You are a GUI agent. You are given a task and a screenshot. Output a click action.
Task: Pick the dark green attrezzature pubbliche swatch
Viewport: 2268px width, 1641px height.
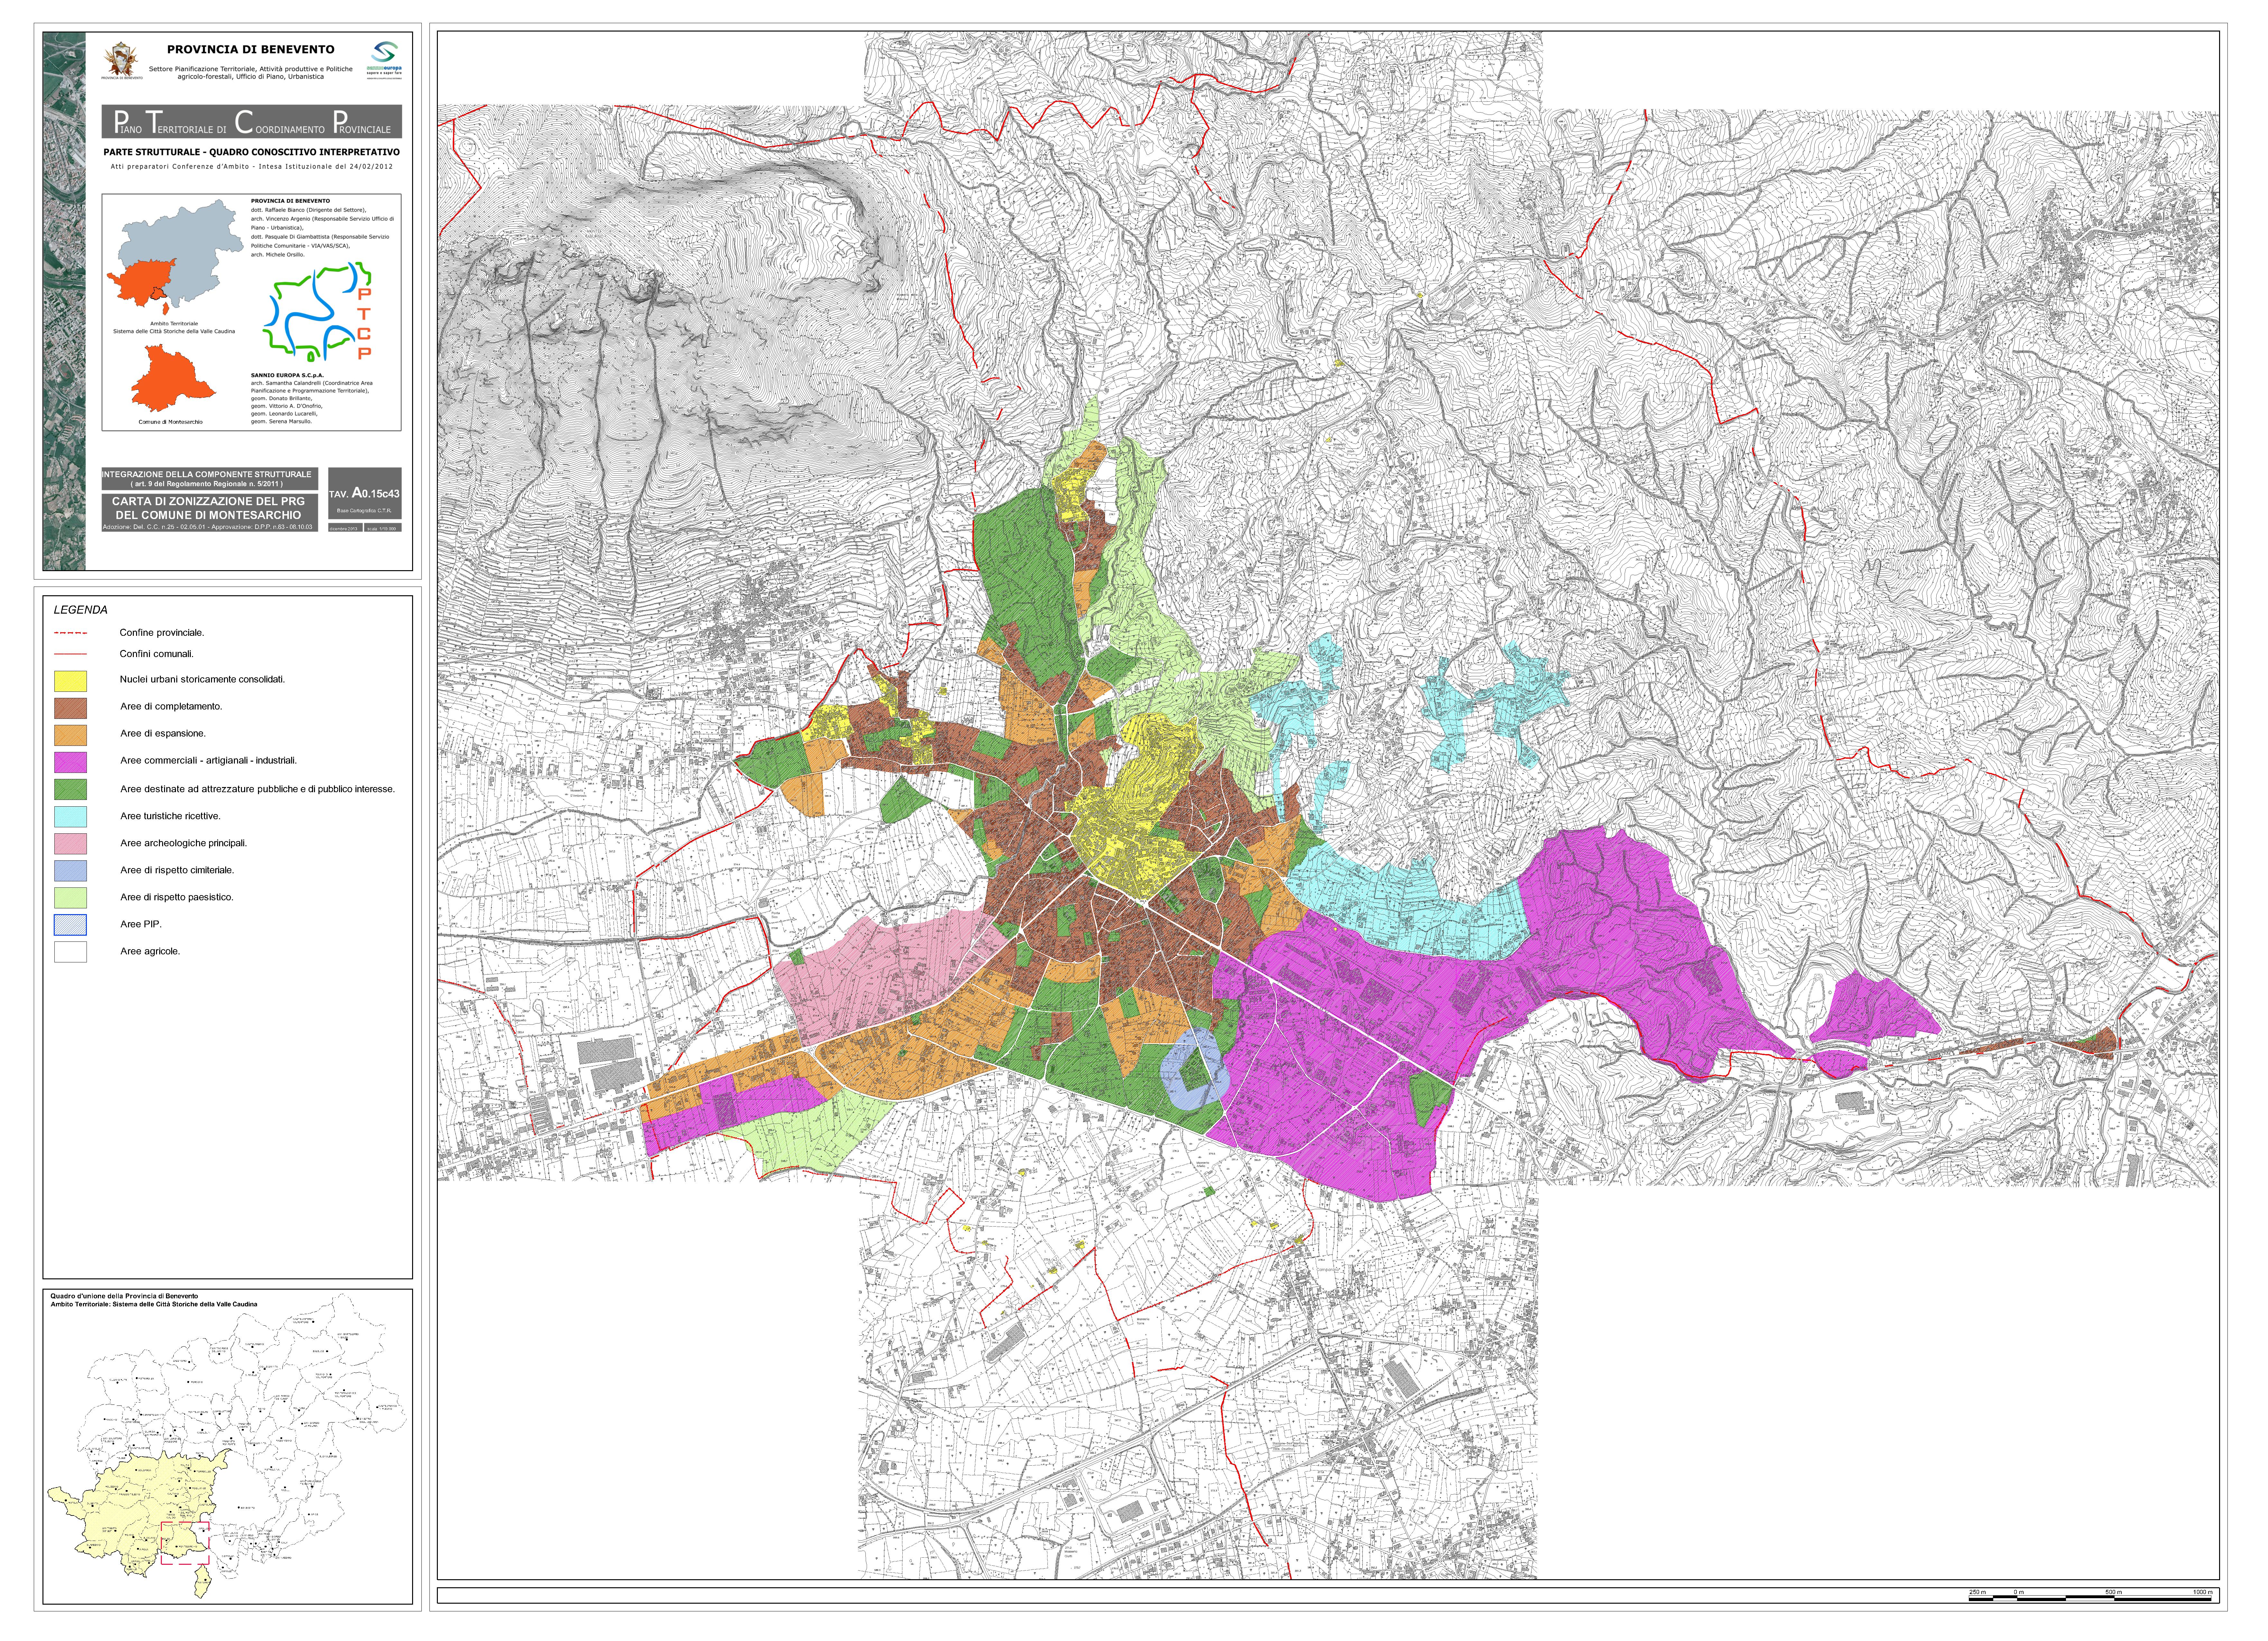[x=70, y=789]
